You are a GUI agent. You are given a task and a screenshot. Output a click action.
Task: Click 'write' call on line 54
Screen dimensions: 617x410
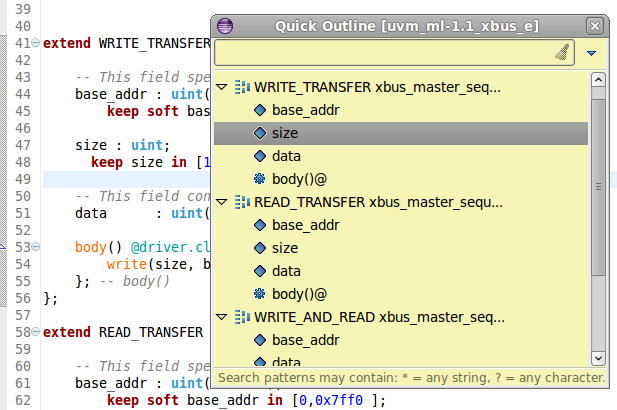[127, 264]
